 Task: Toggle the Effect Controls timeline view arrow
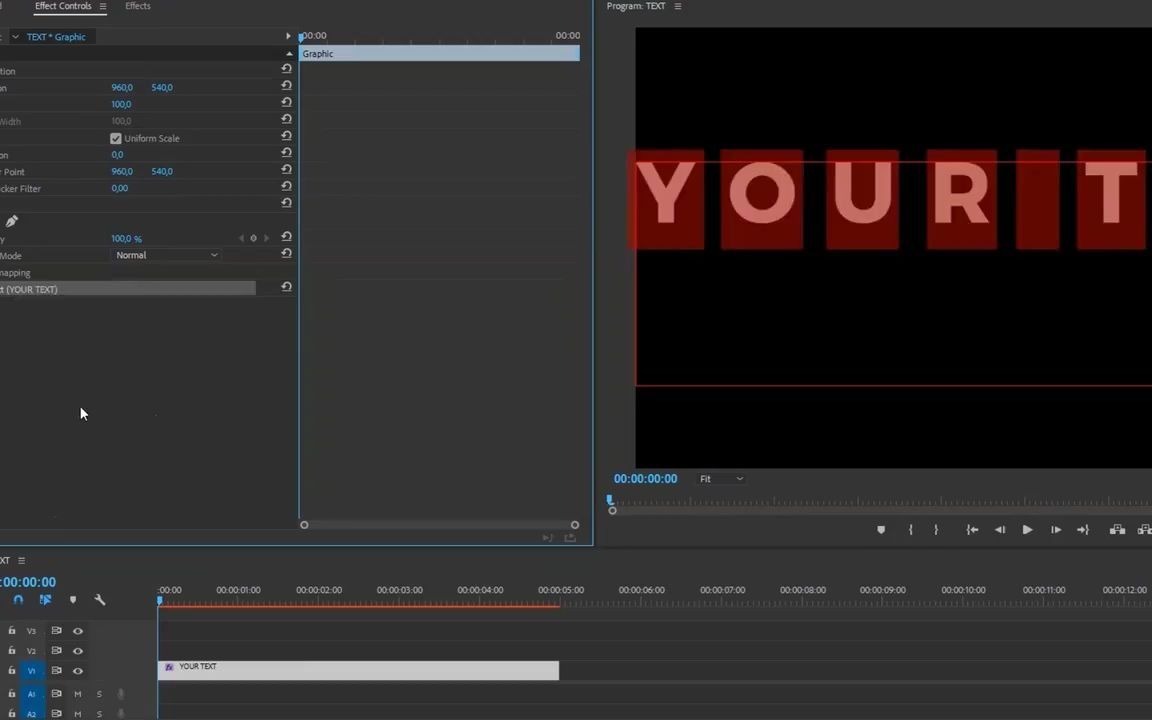tap(288, 36)
